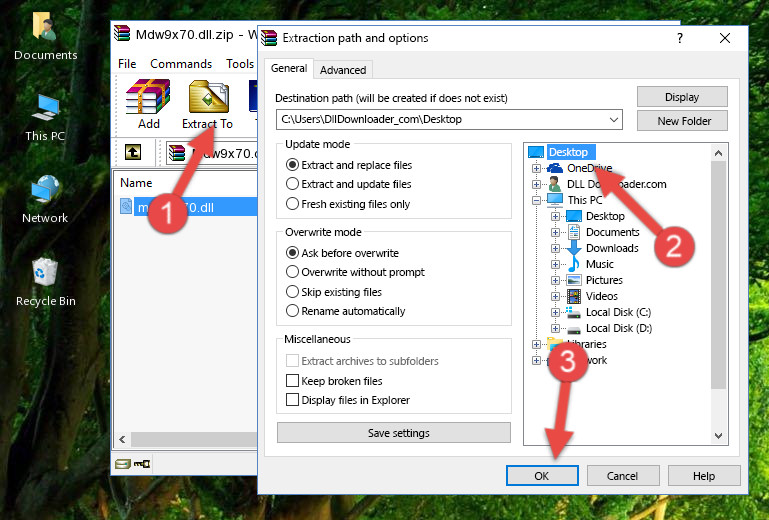Viewport: 769px width, 520px height.
Task: Select the Pictures folder icon in tree
Action: (x=573, y=281)
